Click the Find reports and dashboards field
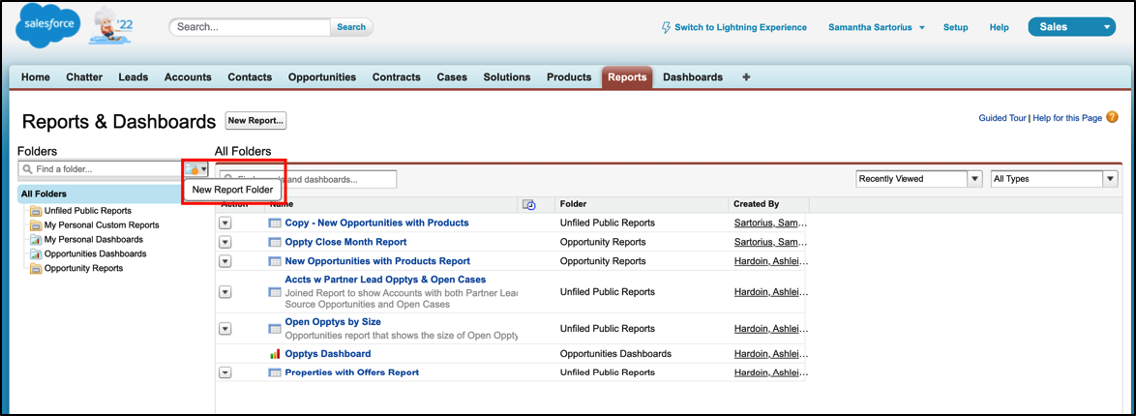This screenshot has width=1138, height=417. click(308, 179)
